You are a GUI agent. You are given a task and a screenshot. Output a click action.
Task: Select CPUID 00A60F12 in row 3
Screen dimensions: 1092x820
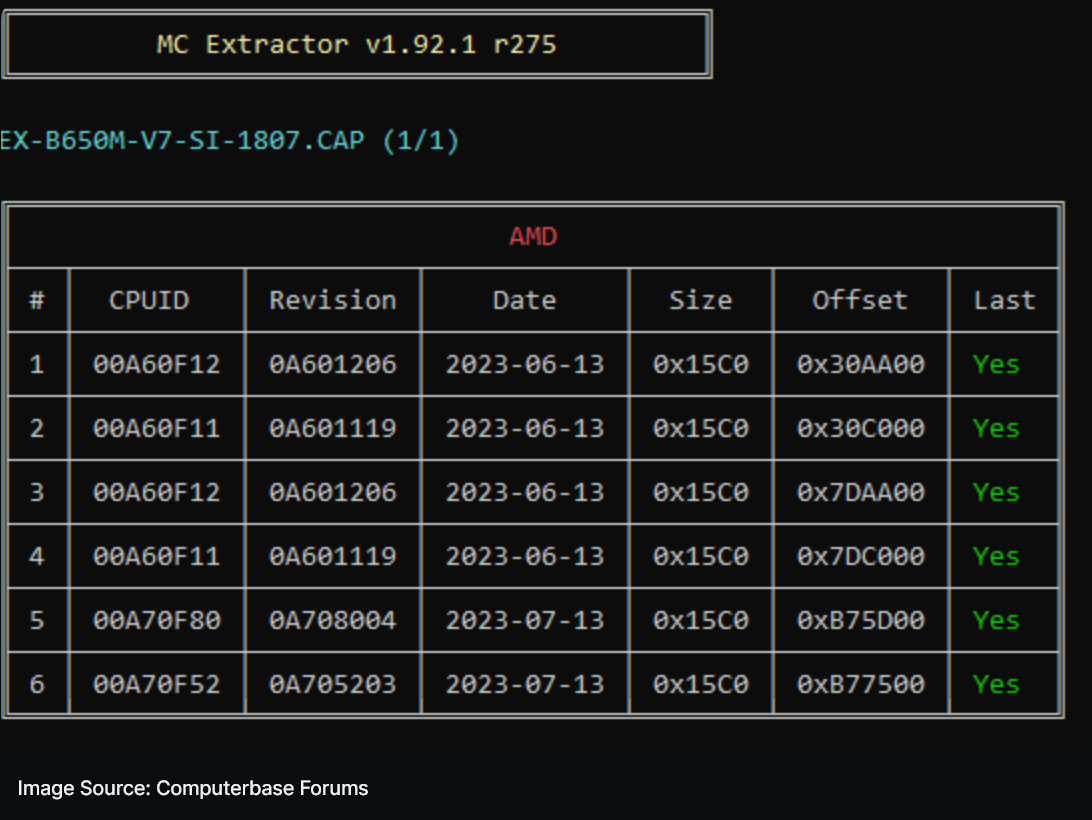click(x=157, y=493)
